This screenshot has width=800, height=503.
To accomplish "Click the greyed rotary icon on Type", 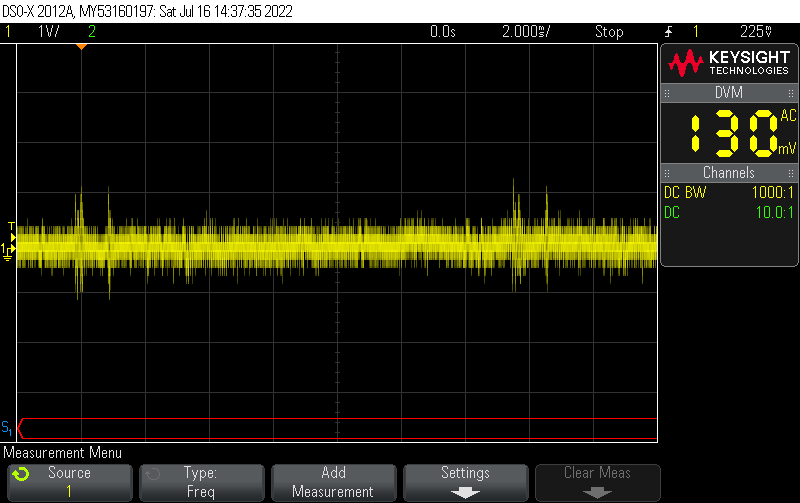I will (153, 474).
